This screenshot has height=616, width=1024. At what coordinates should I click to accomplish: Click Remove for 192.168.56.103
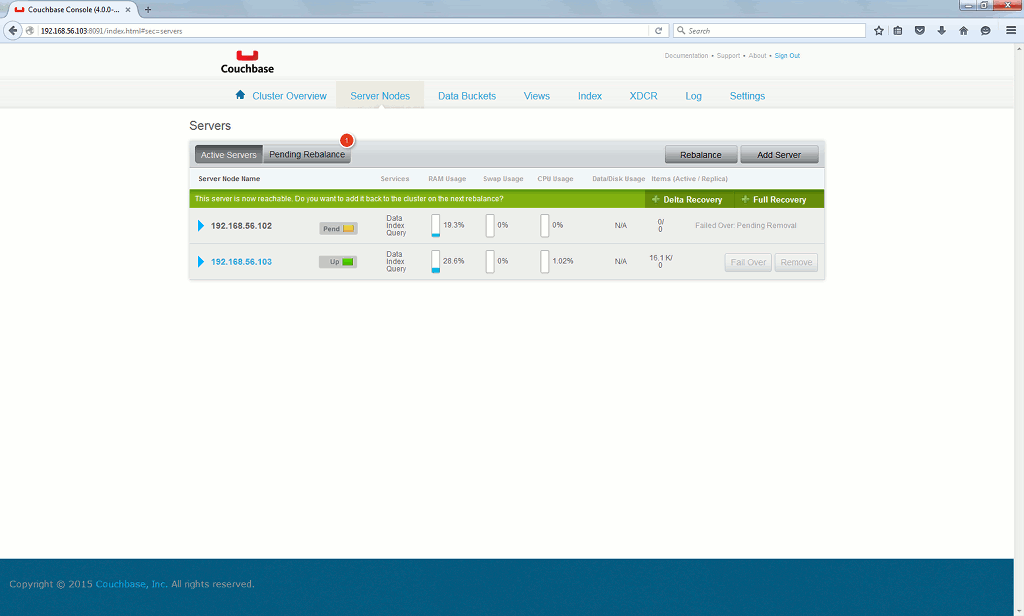click(796, 262)
